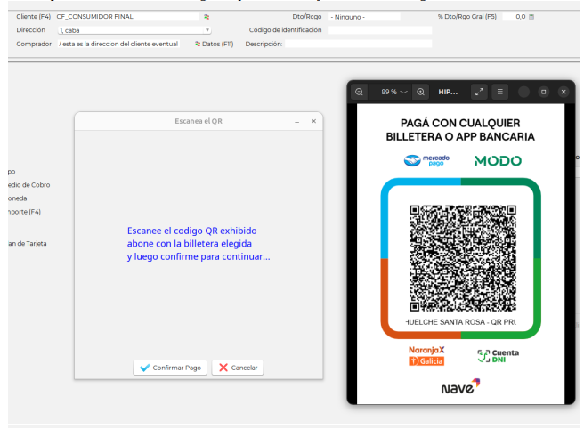This screenshot has width=584, height=429.
Task: Click the % Dto/Rgo Gral value field
Action: pyautogui.click(x=515, y=17)
